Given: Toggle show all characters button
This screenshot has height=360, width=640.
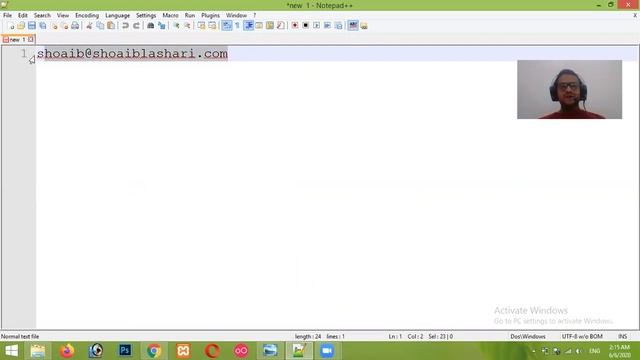Looking at the screenshot, I should [237, 26].
